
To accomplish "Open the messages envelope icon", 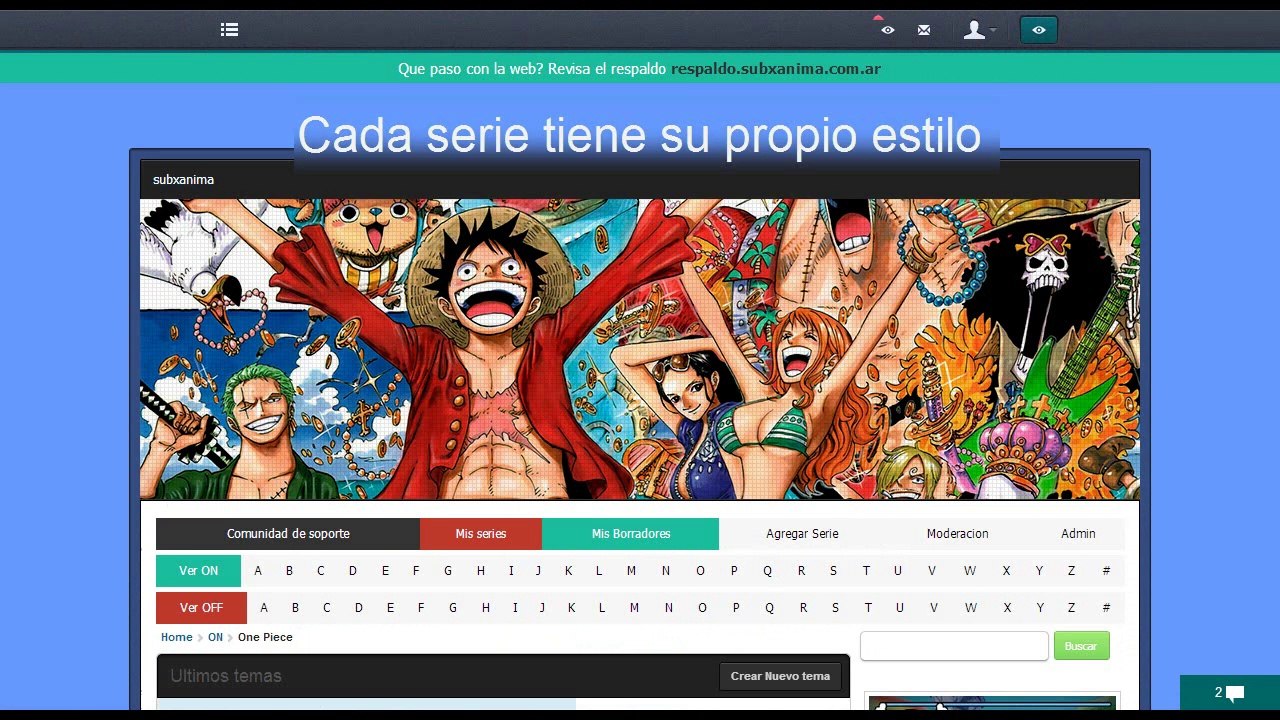I will pos(924,30).
